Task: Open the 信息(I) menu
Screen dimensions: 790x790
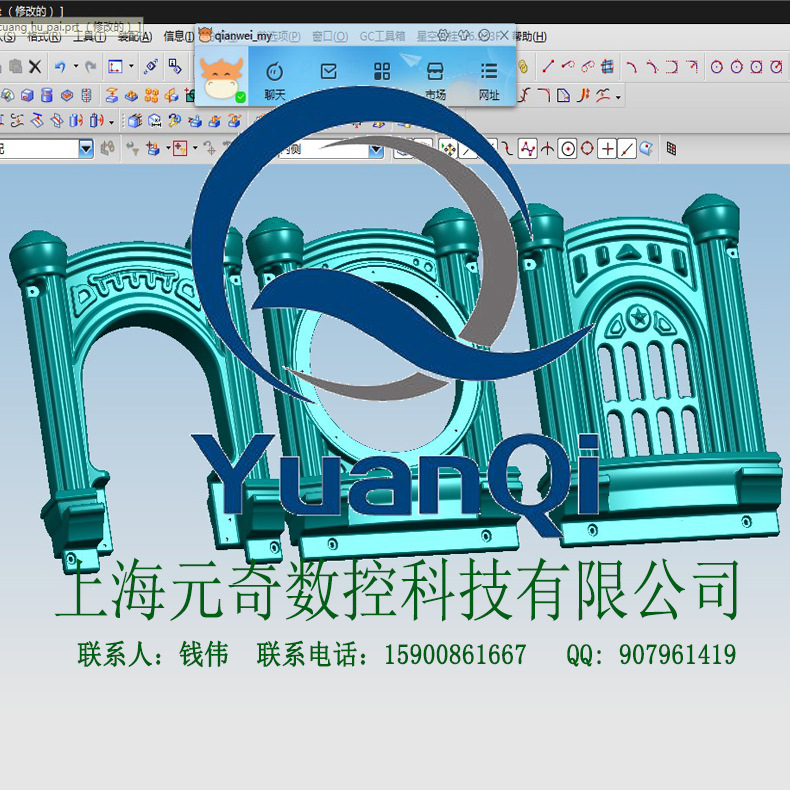Action: tap(179, 37)
